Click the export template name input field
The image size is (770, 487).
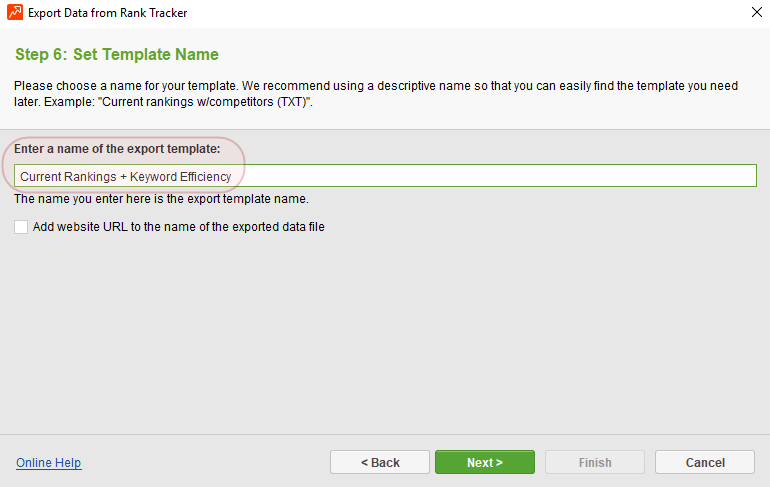pyautogui.click(x=385, y=176)
